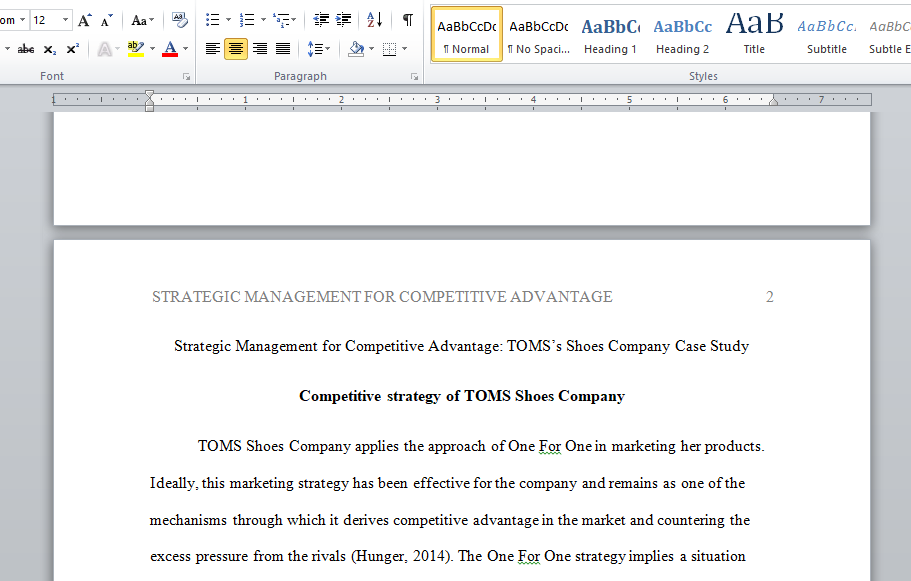
Task: Toggle subscript formatting
Action: click(x=50, y=49)
